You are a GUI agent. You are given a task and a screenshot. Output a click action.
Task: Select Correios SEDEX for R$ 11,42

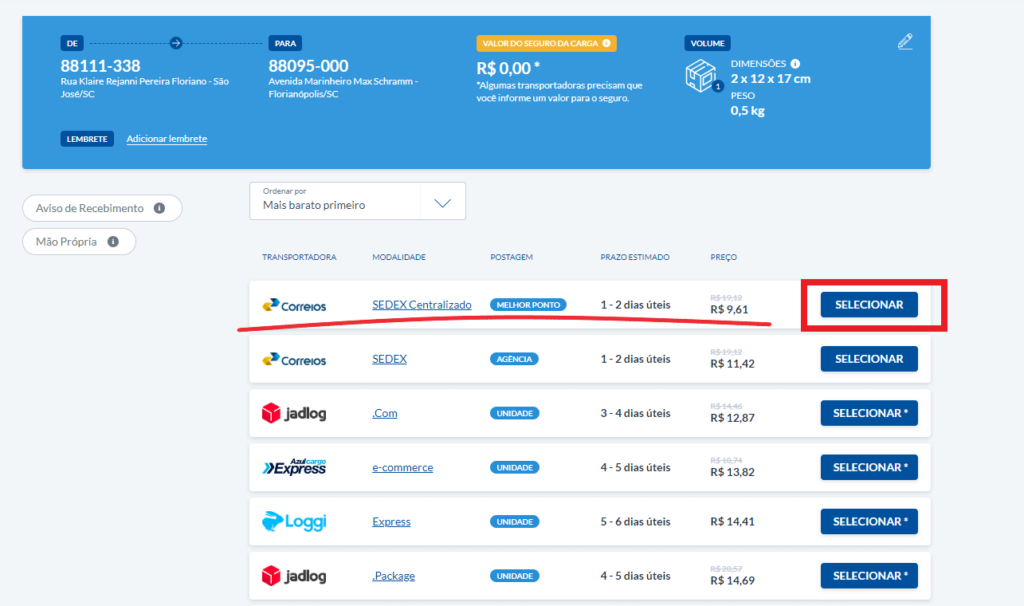pos(869,359)
